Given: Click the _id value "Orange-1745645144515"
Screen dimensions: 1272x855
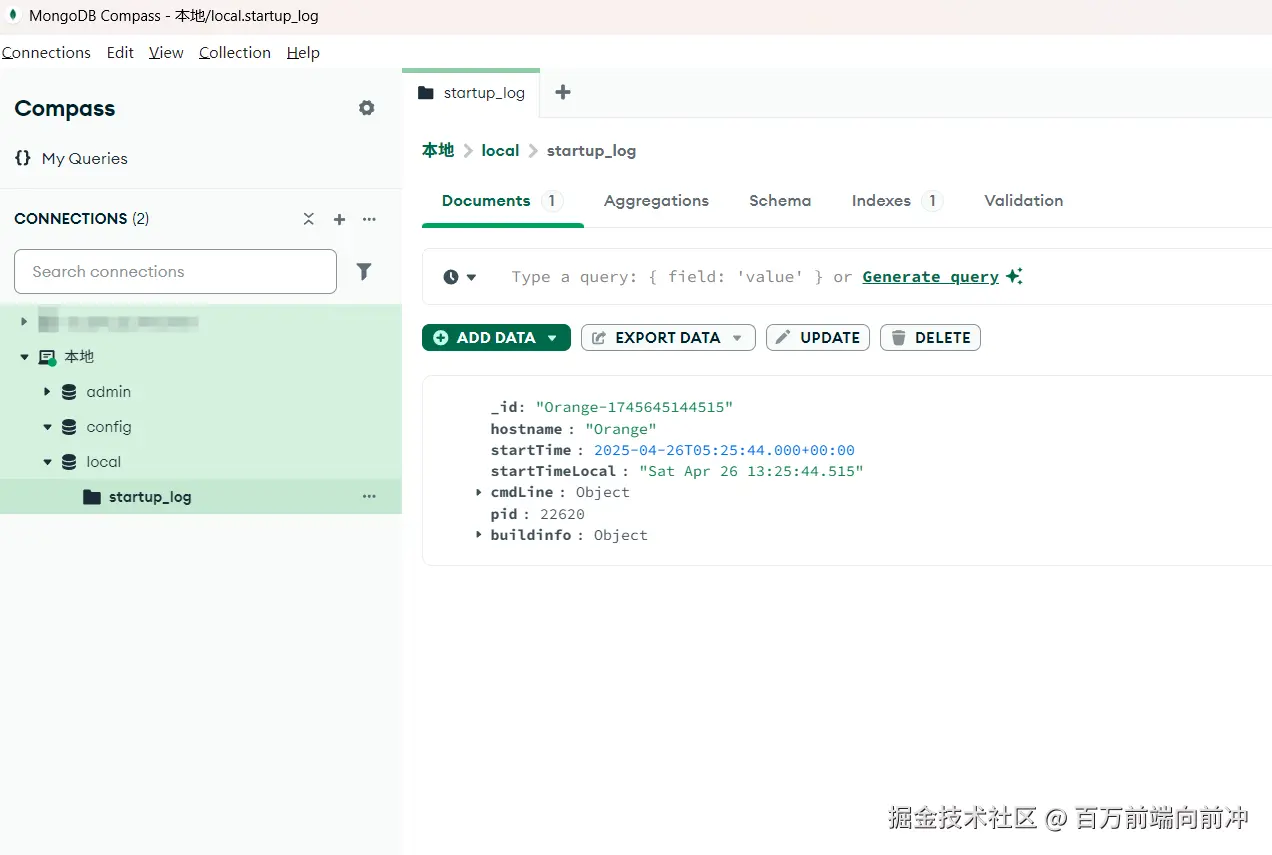Looking at the screenshot, I should coord(634,407).
